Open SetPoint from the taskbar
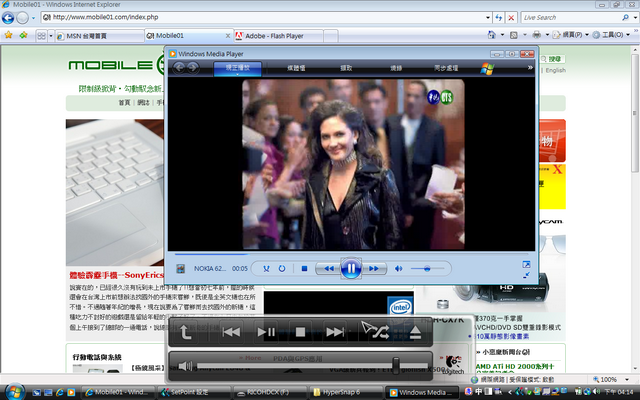The width and height of the screenshot is (640, 400). pyautogui.click(x=194, y=392)
